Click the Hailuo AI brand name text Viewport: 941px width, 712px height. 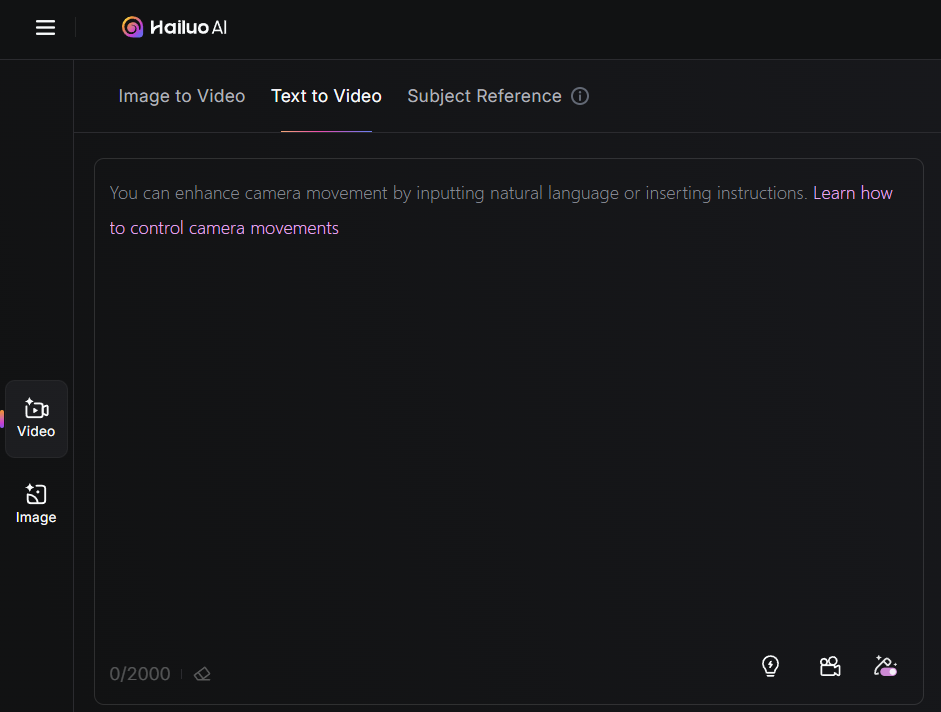[189, 28]
